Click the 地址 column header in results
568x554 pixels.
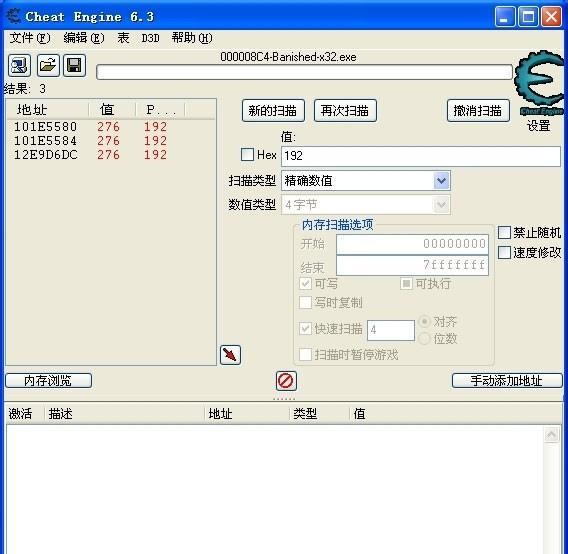pos(48,109)
